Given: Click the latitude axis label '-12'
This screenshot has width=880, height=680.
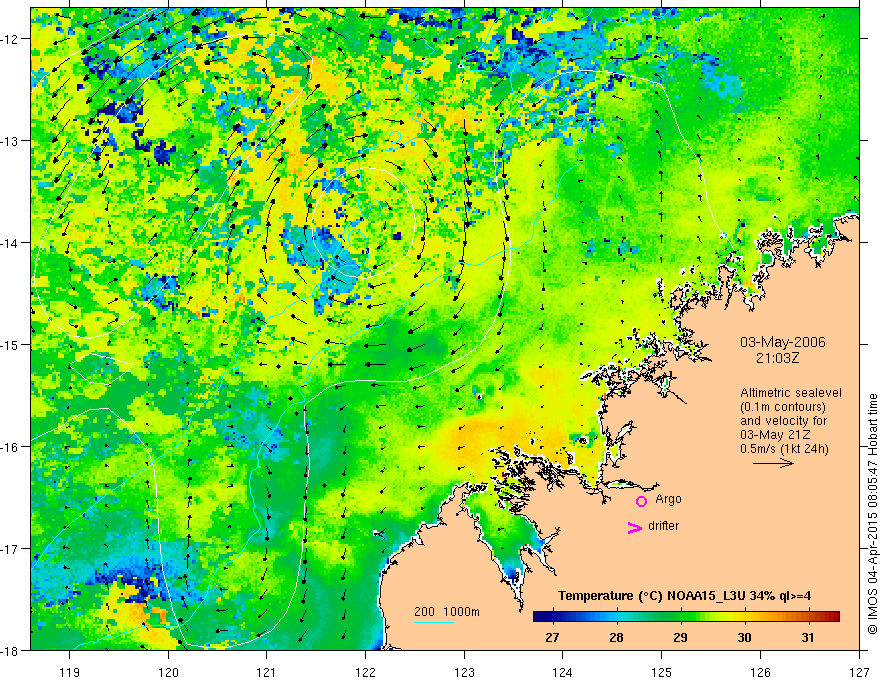Looking at the screenshot, I should click(11, 39).
